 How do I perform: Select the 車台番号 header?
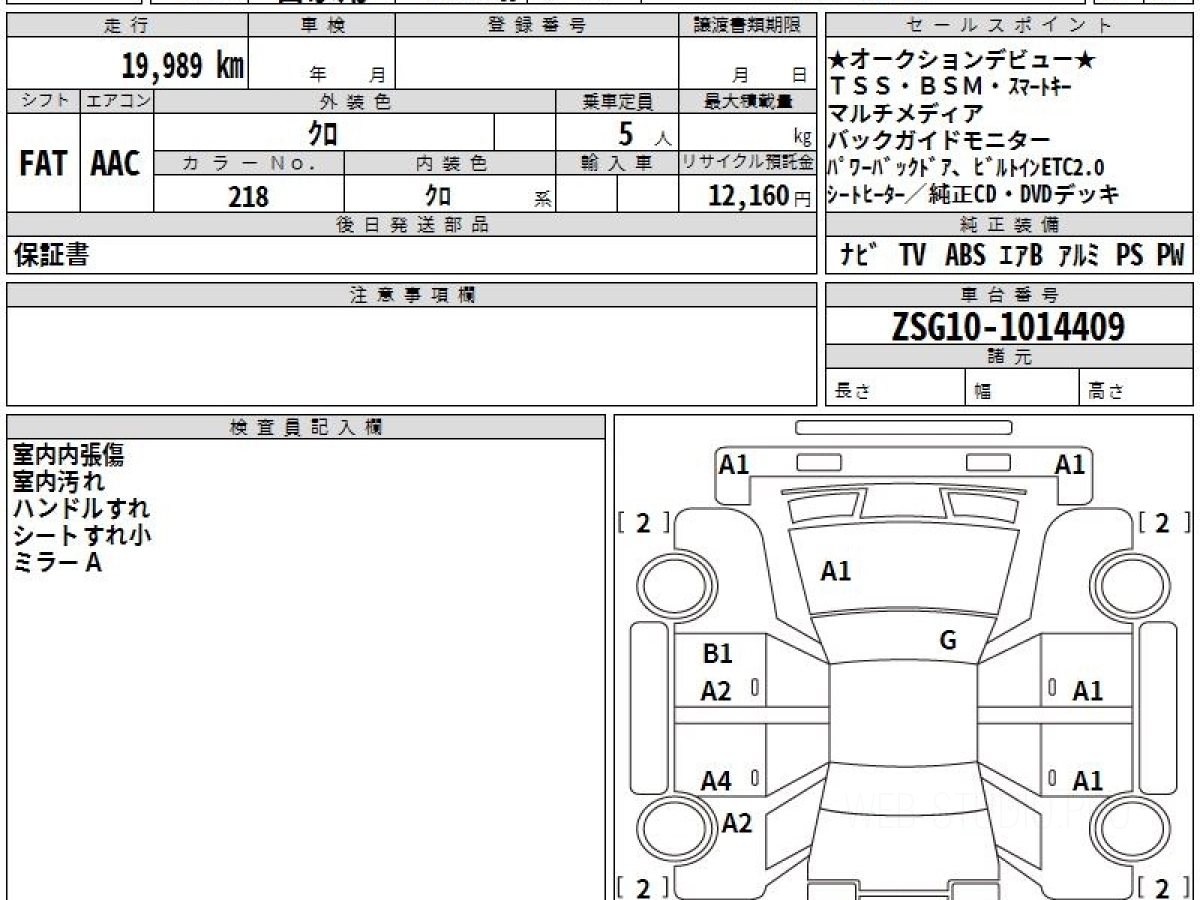tap(1010, 294)
